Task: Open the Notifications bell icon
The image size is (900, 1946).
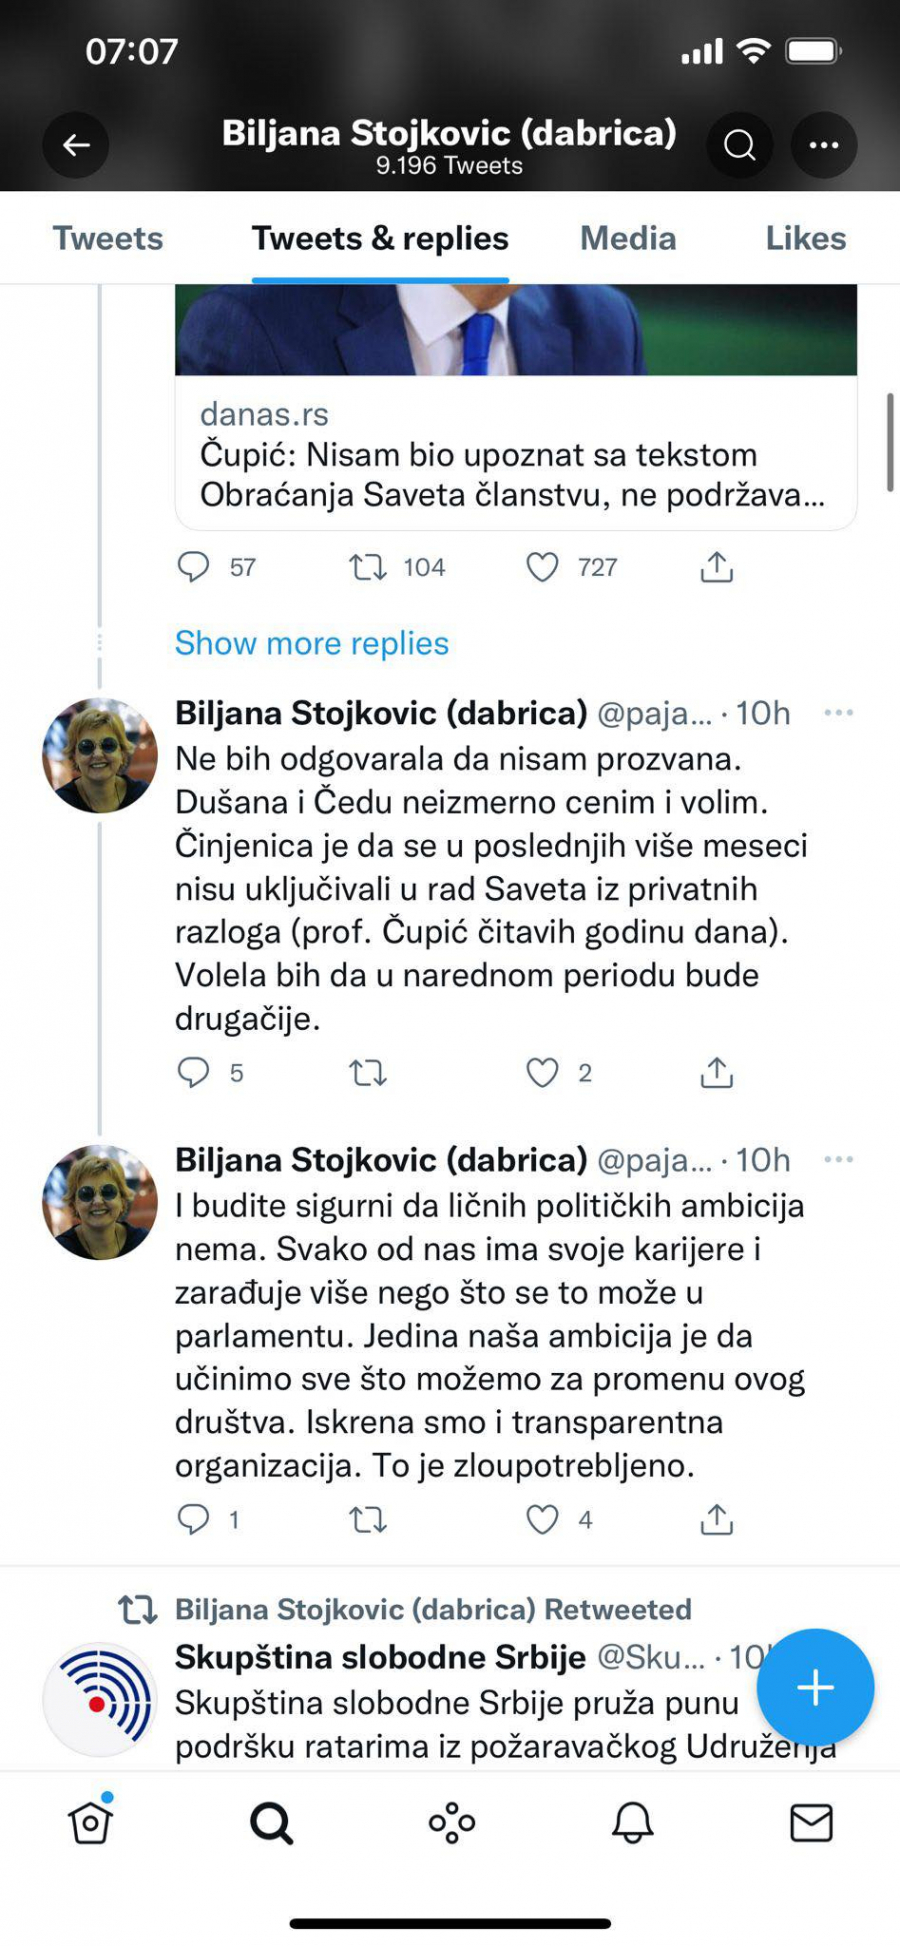Action: tap(630, 1823)
